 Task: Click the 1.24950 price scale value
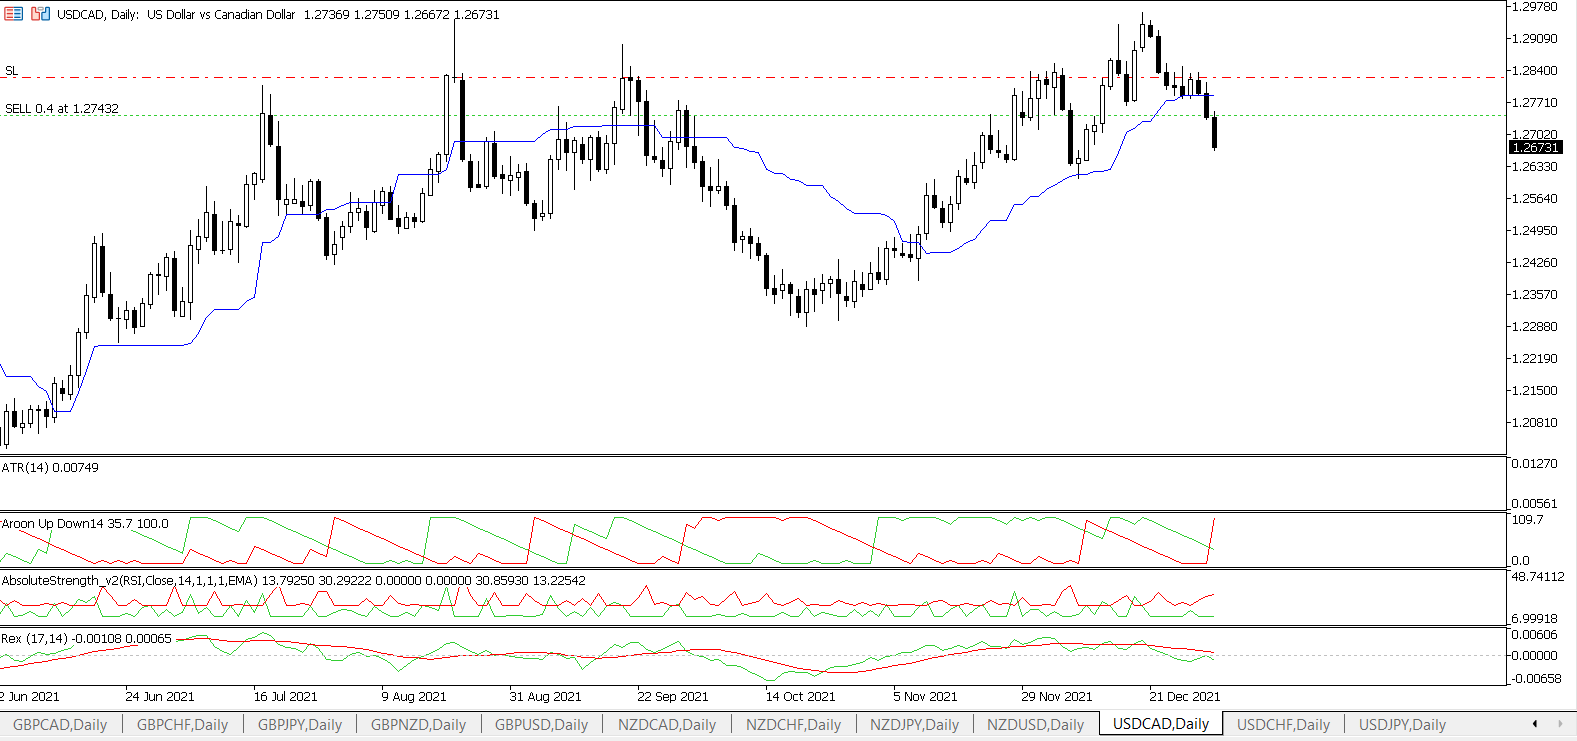click(1534, 231)
